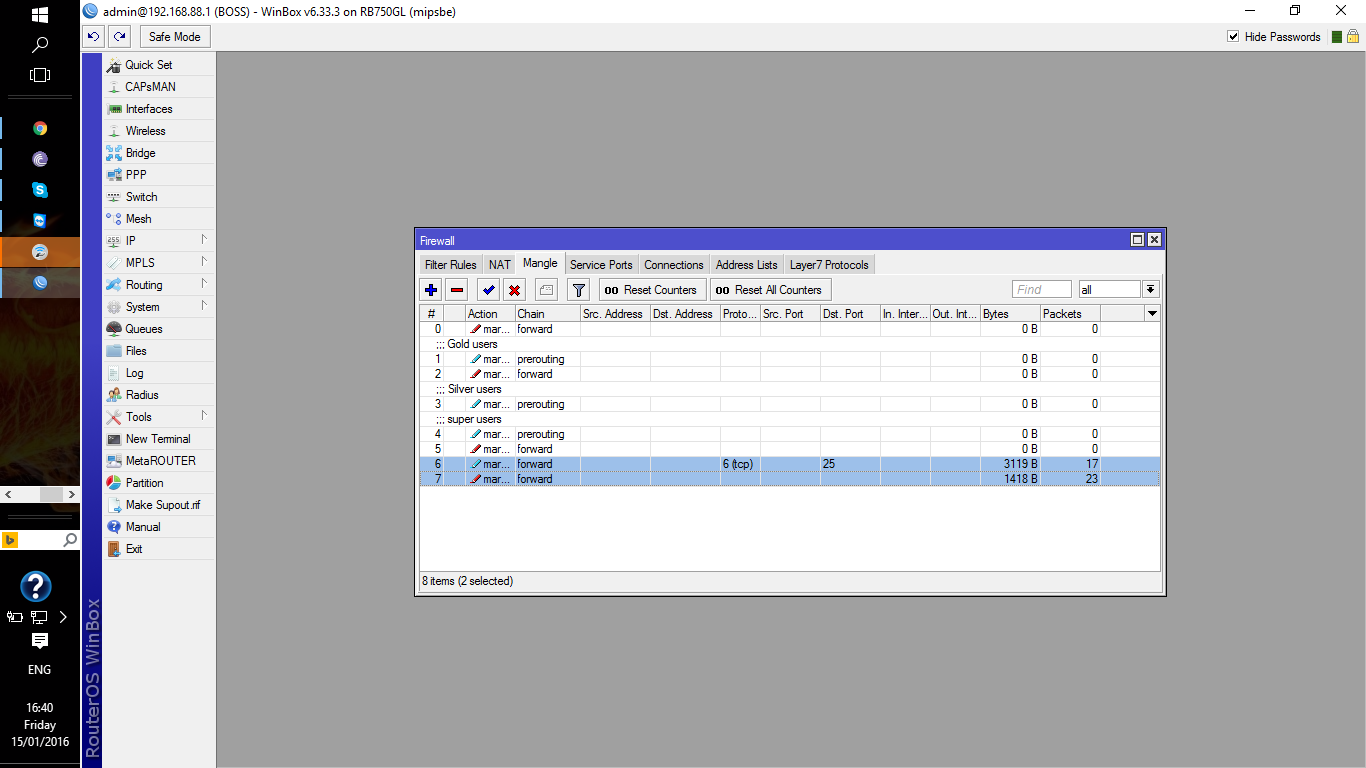This screenshot has width=1366, height=768.
Task: Open the Filter funnel icon in Firewall
Action: tap(578, 290)
